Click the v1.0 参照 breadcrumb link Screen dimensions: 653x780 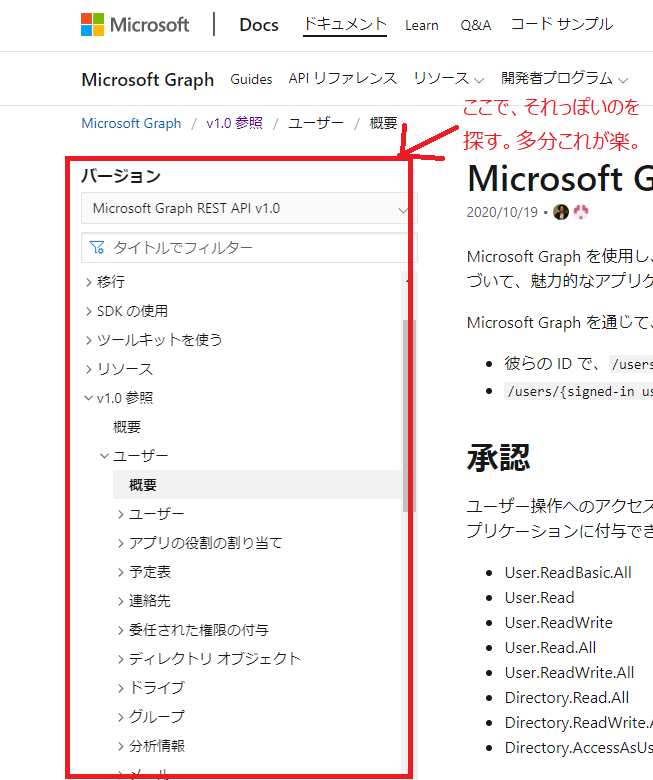pos(234,123)
